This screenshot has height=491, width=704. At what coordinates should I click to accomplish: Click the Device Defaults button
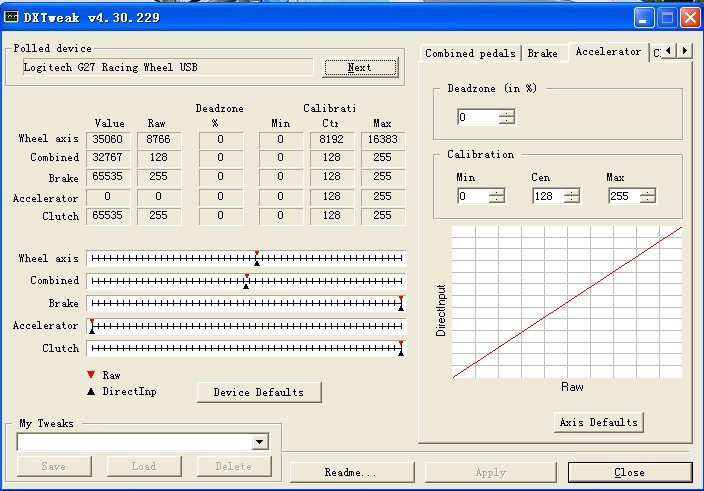(x=258, y=392)
